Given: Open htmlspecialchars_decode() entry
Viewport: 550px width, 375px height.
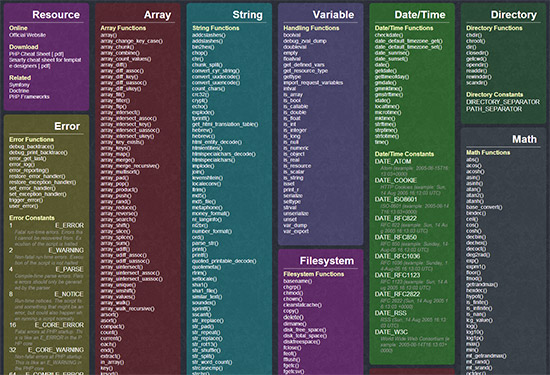Looking at the screenshot, I should click(x=224, y=154).
